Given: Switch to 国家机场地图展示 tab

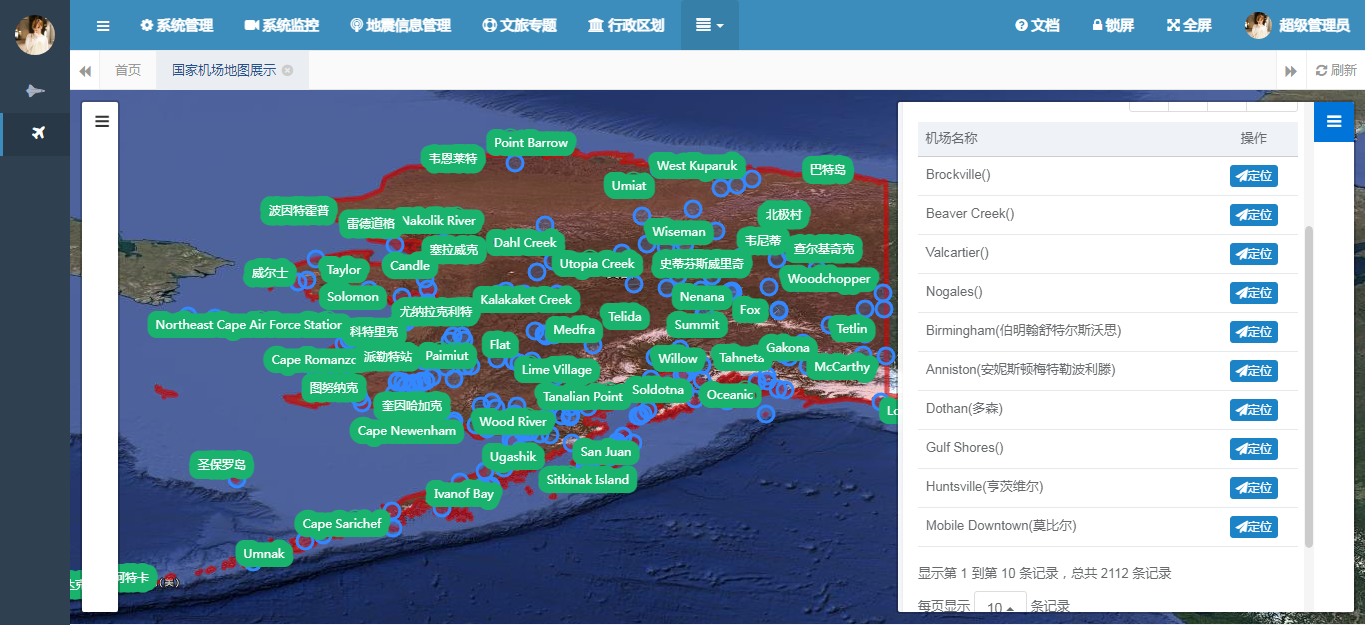Looking at the screenshot, I should (x=224, y=70).
